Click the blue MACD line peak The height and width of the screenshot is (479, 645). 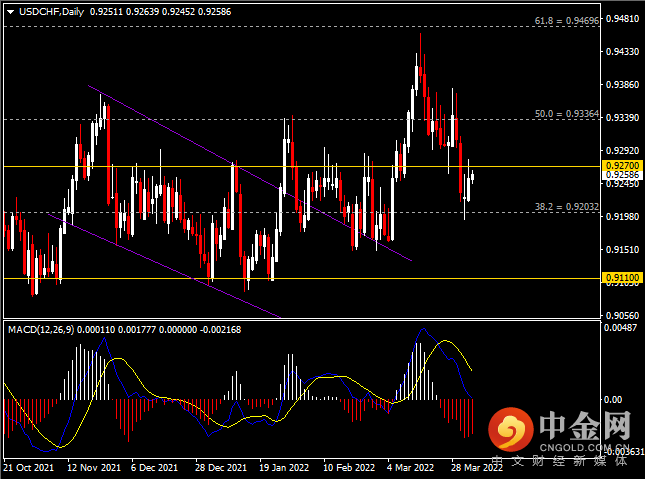click(423, 329)
